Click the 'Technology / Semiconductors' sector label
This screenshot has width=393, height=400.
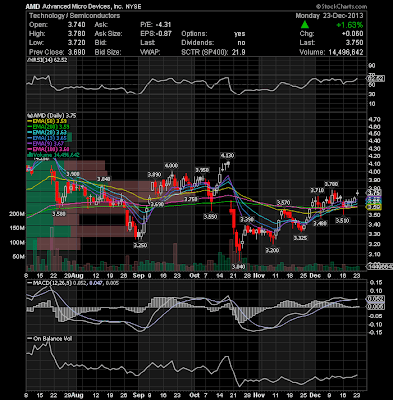75,16
